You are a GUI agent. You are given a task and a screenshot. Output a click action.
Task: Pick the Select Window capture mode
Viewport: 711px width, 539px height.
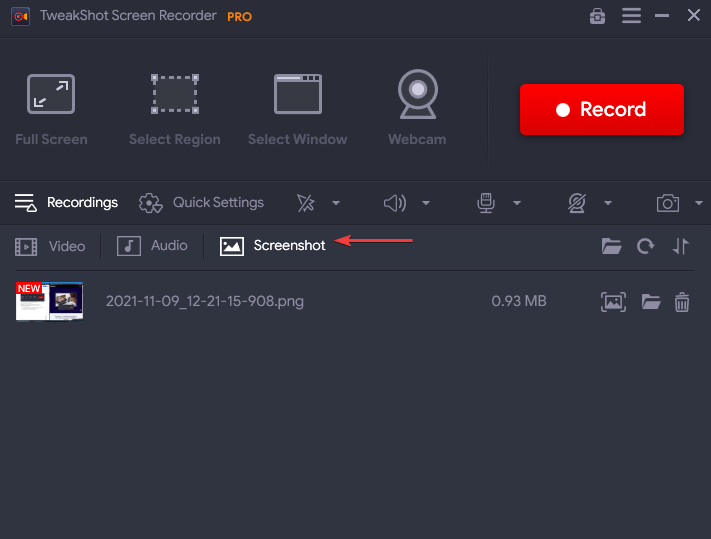click(x=298, y=108)
